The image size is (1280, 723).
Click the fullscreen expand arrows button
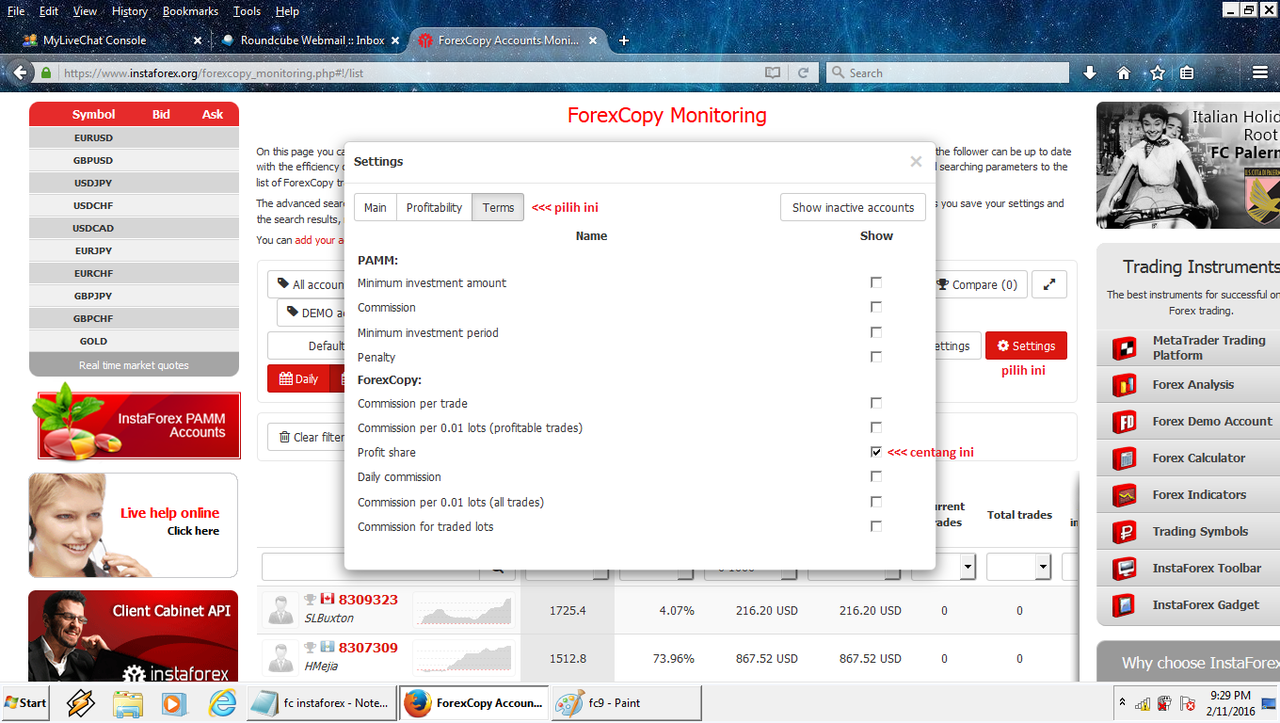coord(1049,284)
